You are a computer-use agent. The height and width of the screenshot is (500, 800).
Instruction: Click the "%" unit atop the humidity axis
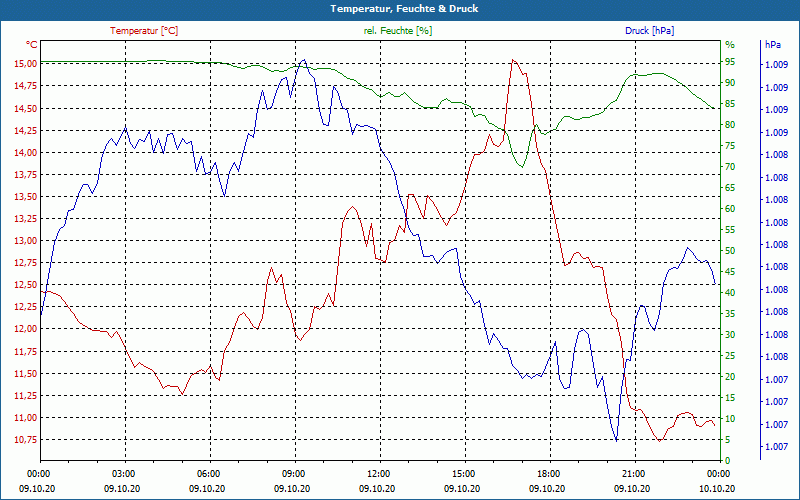click(730, 45)
